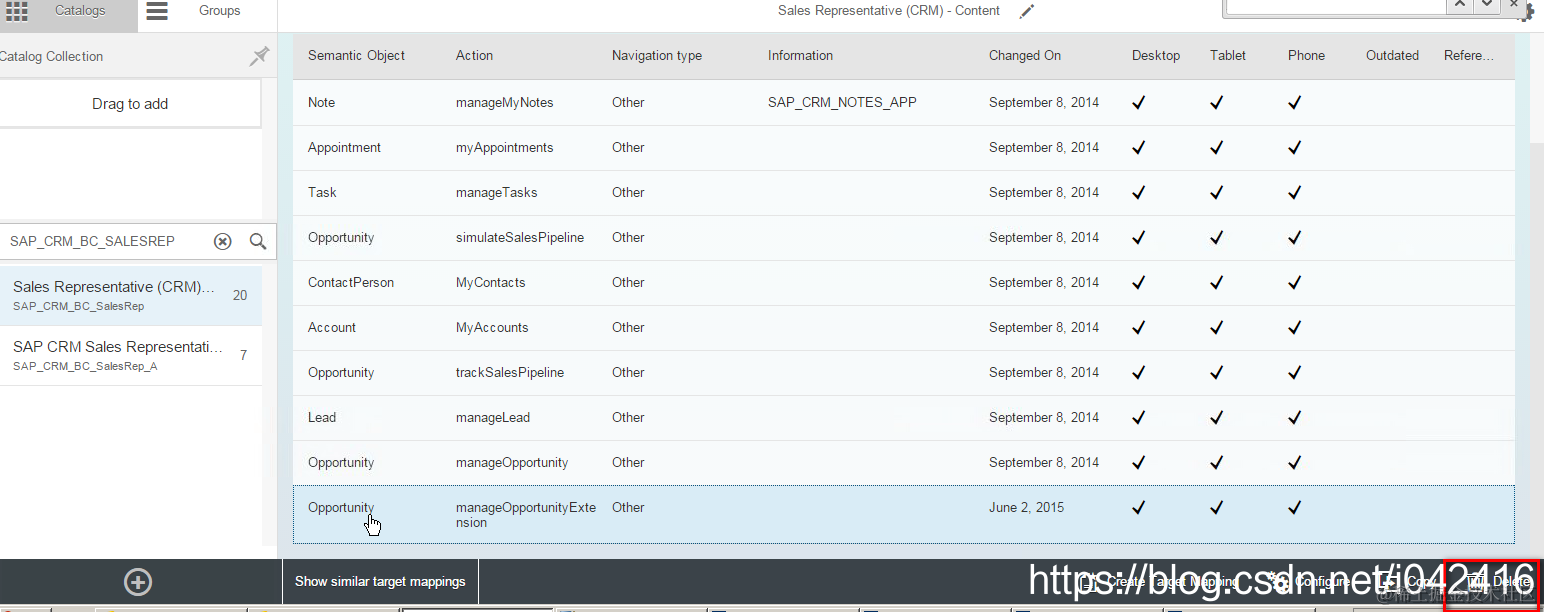Click the Configure button
Screen dimensions: 1544x612
point(1308,581)
